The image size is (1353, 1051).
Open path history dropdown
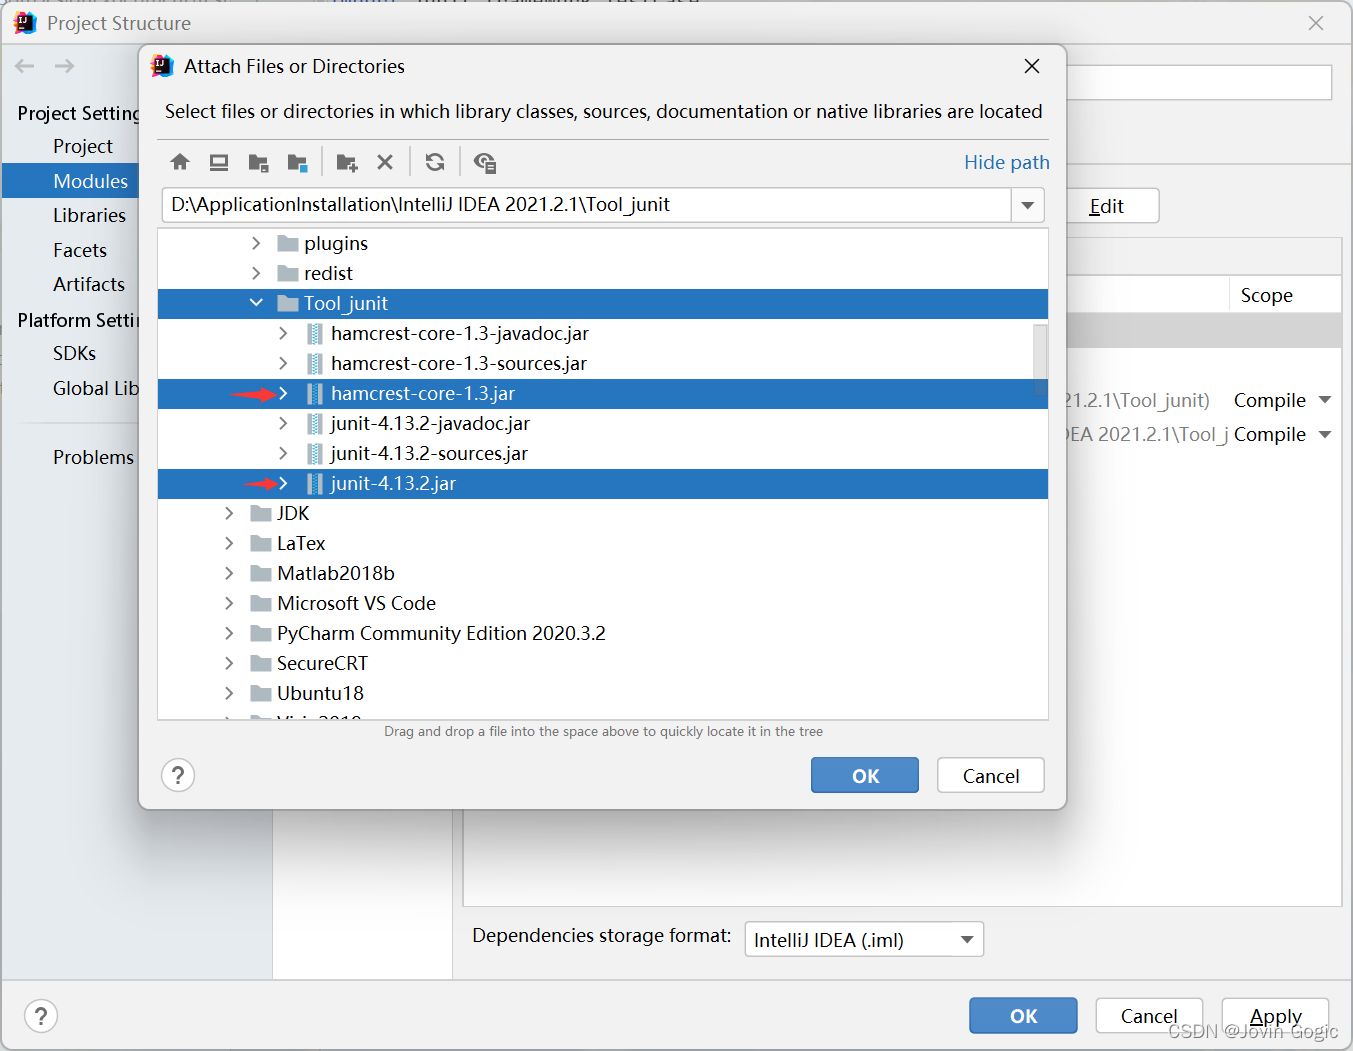[x=1027, y=205]
